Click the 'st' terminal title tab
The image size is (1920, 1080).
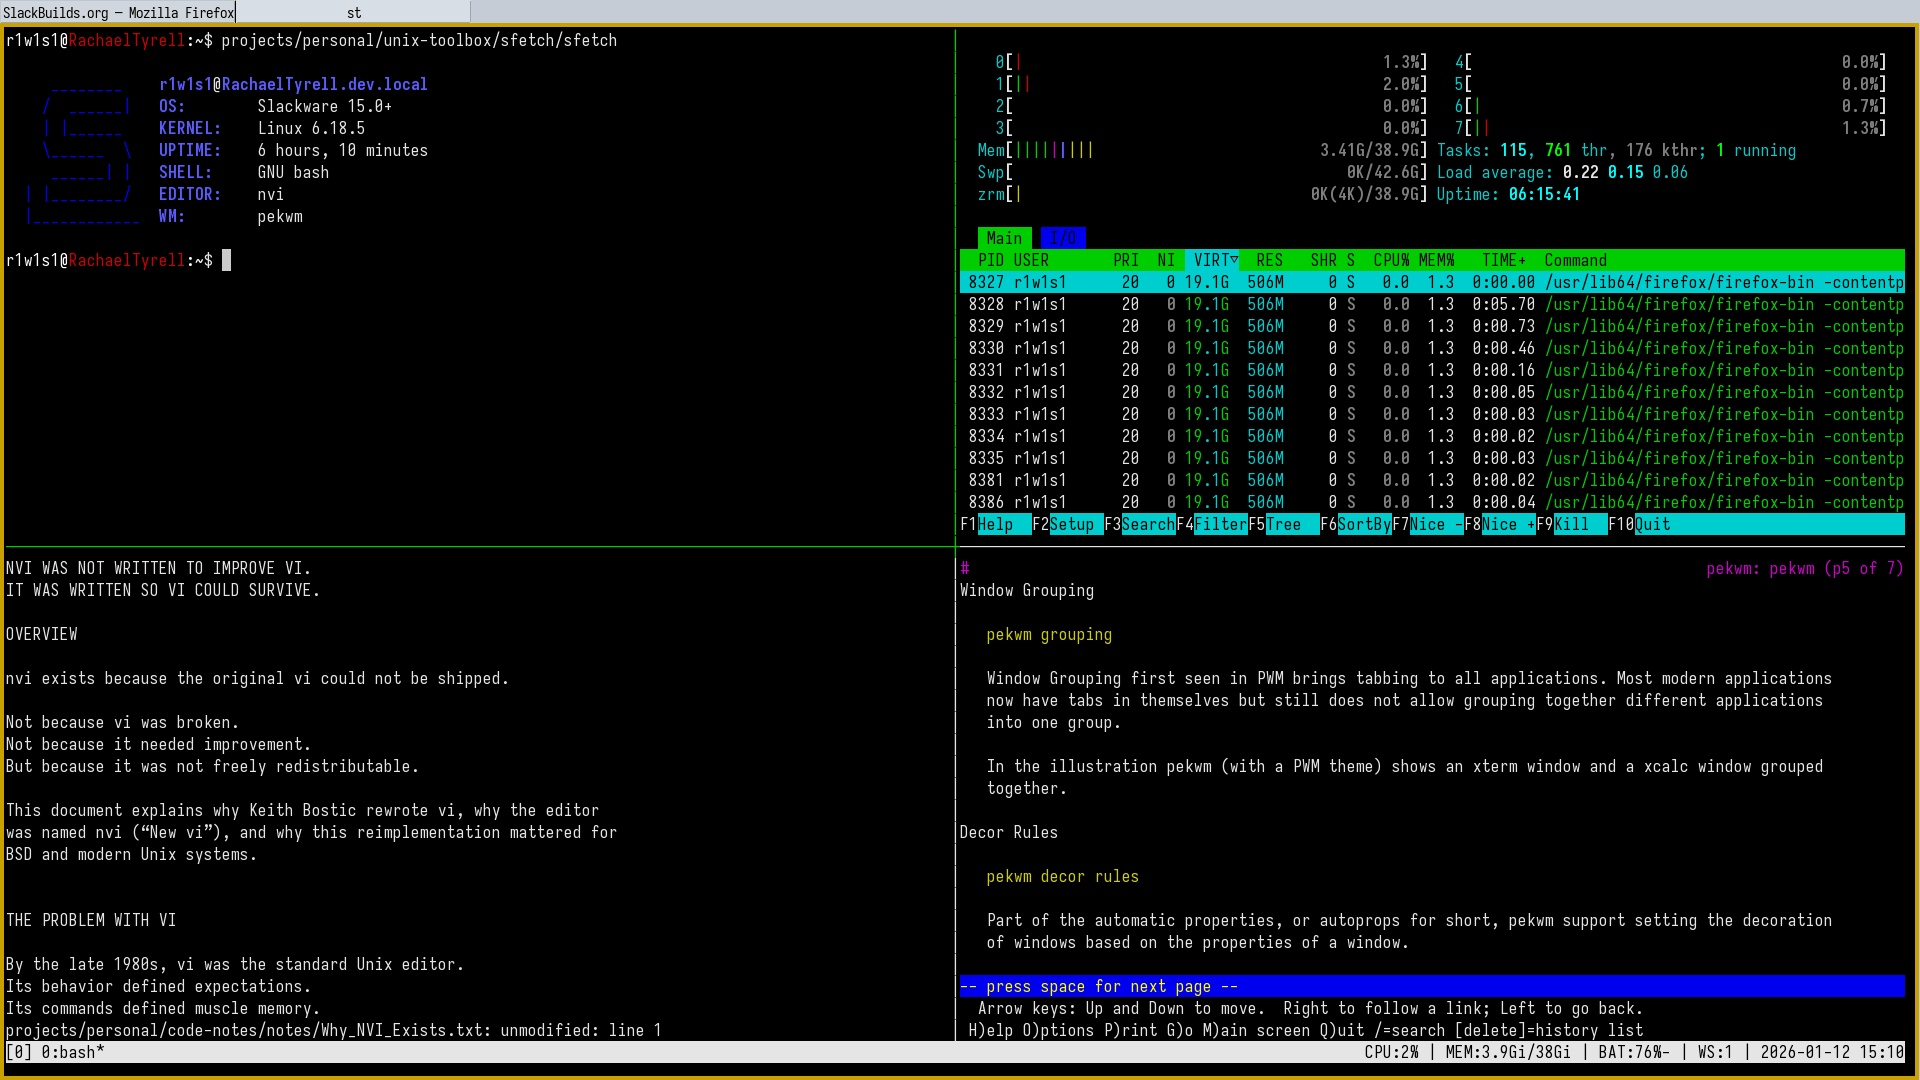point(354,12)
